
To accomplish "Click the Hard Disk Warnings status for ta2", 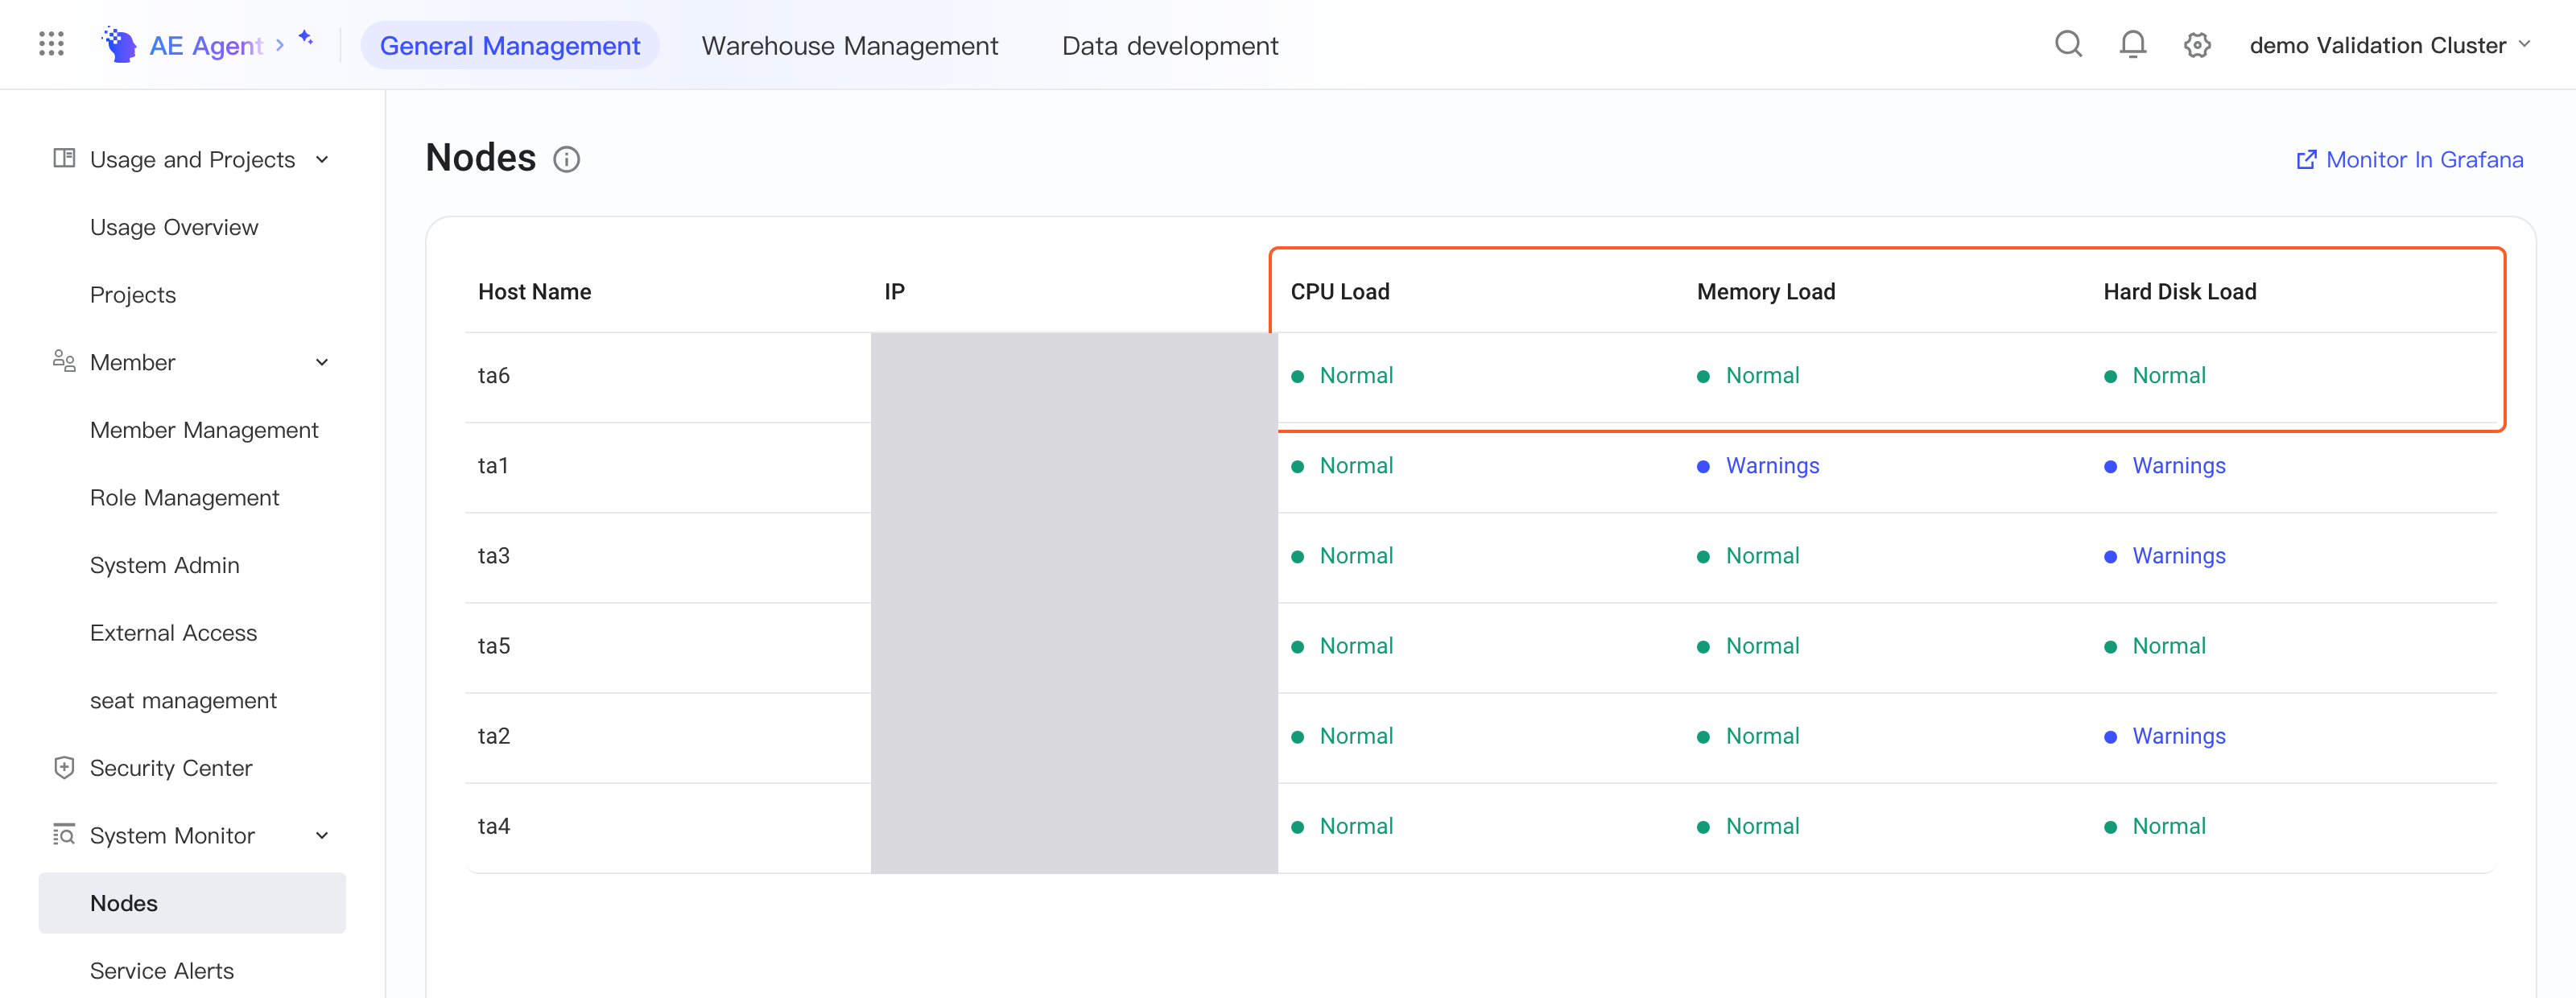I will coord(2164,735).
